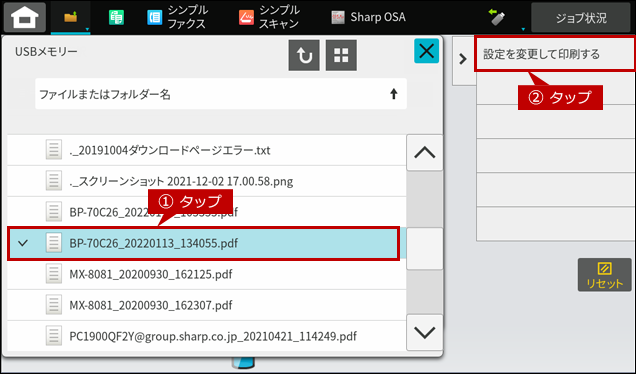Select MX-8081_20200930_162307.pdf
Viewport: 636px width, 374px height.
click(206, 305)
